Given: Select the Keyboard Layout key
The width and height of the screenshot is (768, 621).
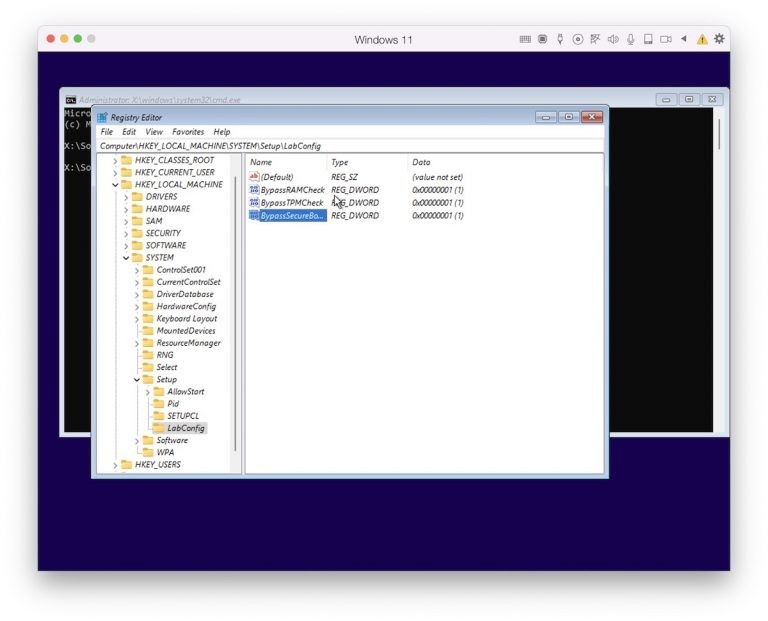Looking at the screenshot, I should point(187,319).
